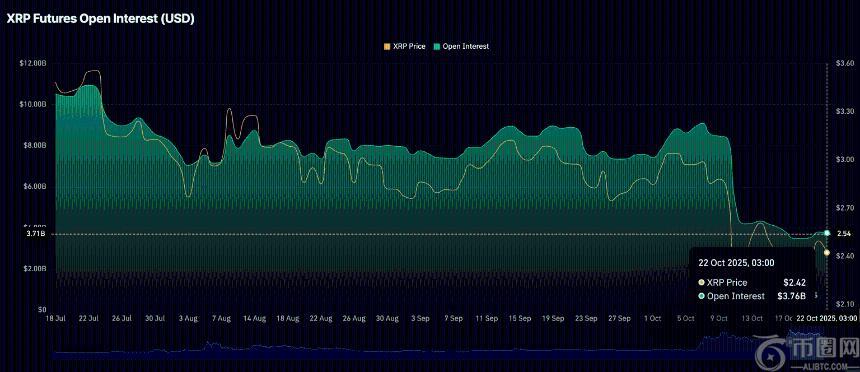
Task: Click the 7 Sep date label
Action: tap(454, 318)
